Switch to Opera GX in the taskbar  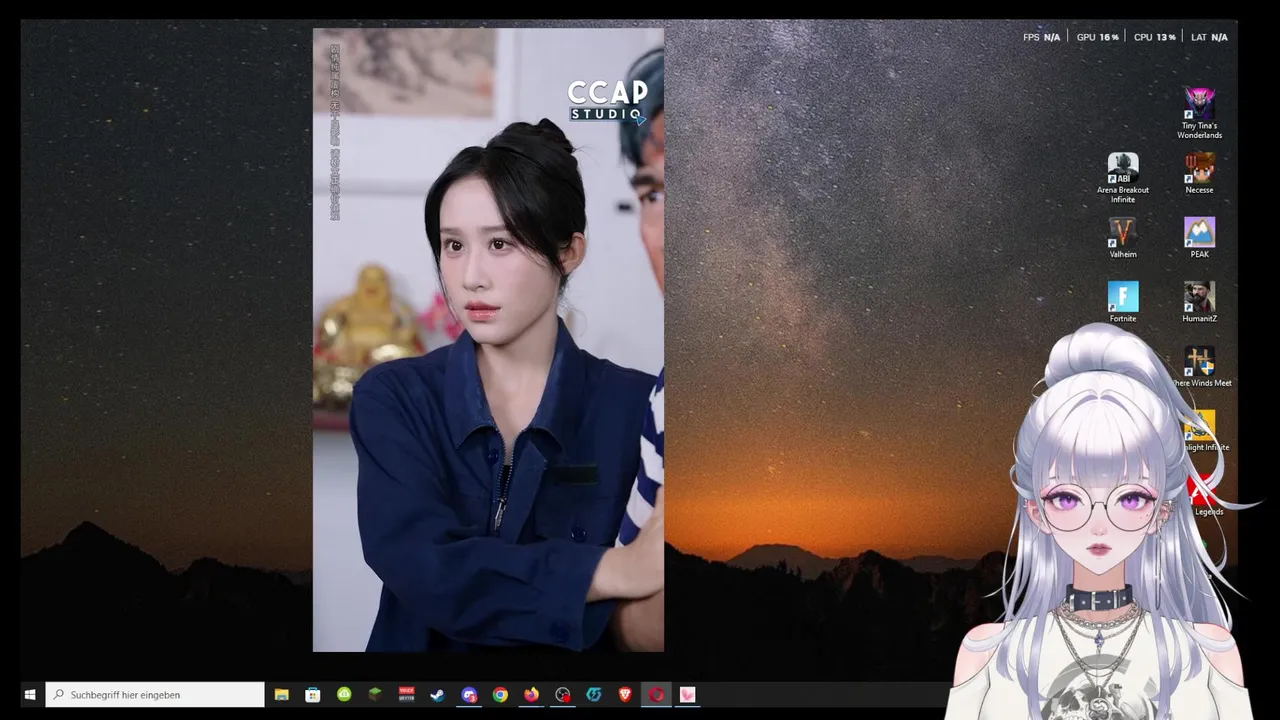pyautogui.click(x=656, y=694)
